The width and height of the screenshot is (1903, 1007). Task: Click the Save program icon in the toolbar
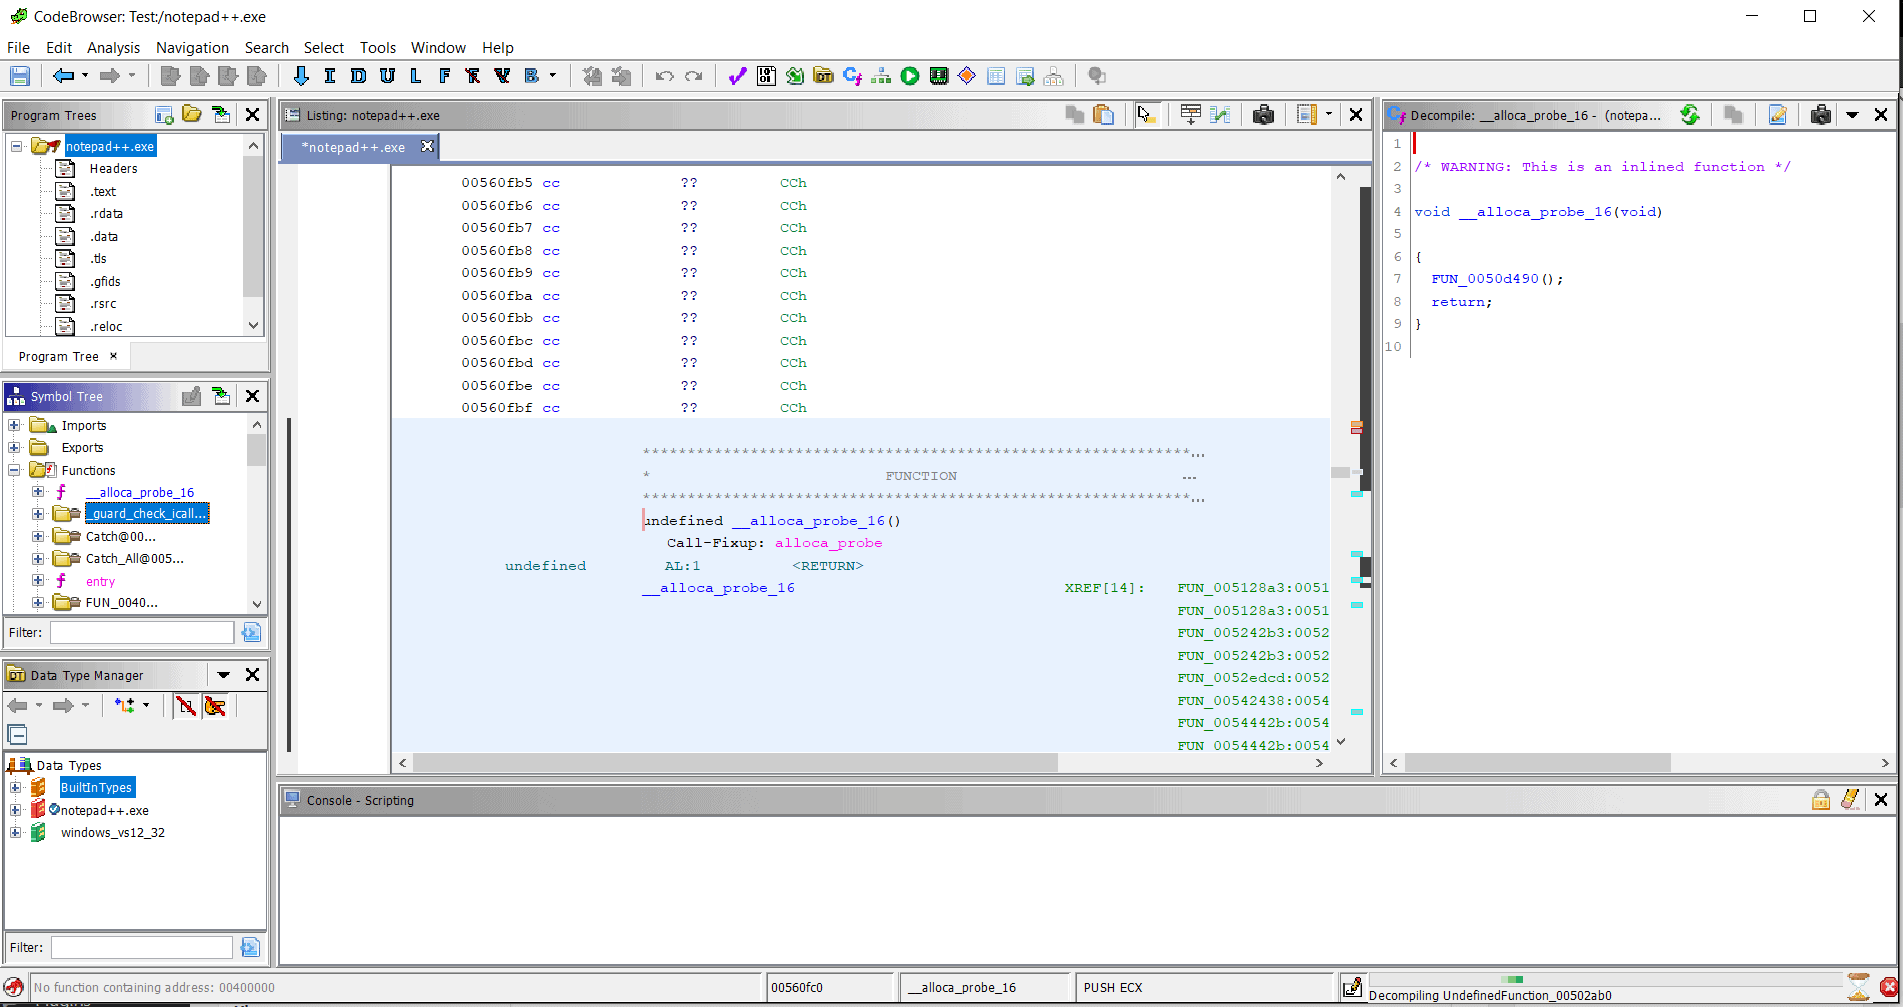click(x=20, y=76)
